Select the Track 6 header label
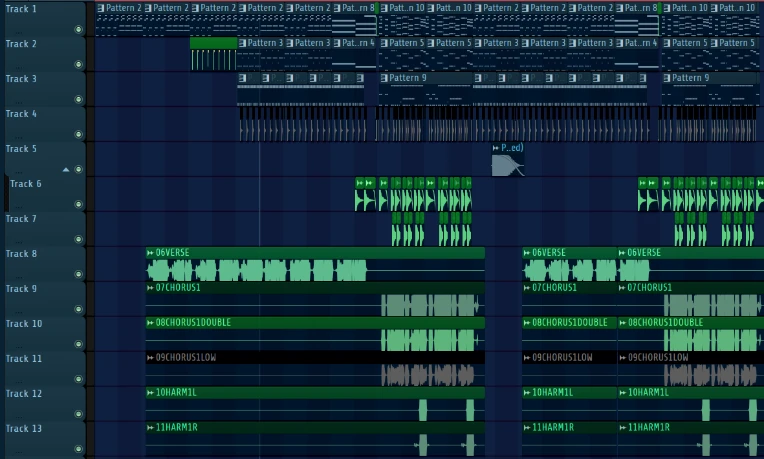 tap(25, 184)
